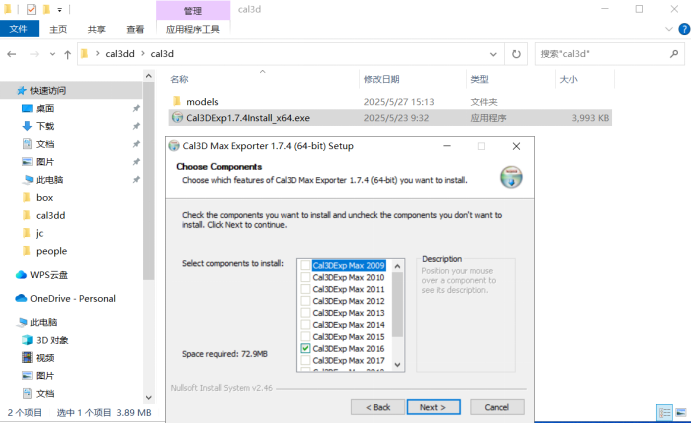The image size is (692, 424).
Task: Open the 共享 ribbon tab
Action: point(96,29)
